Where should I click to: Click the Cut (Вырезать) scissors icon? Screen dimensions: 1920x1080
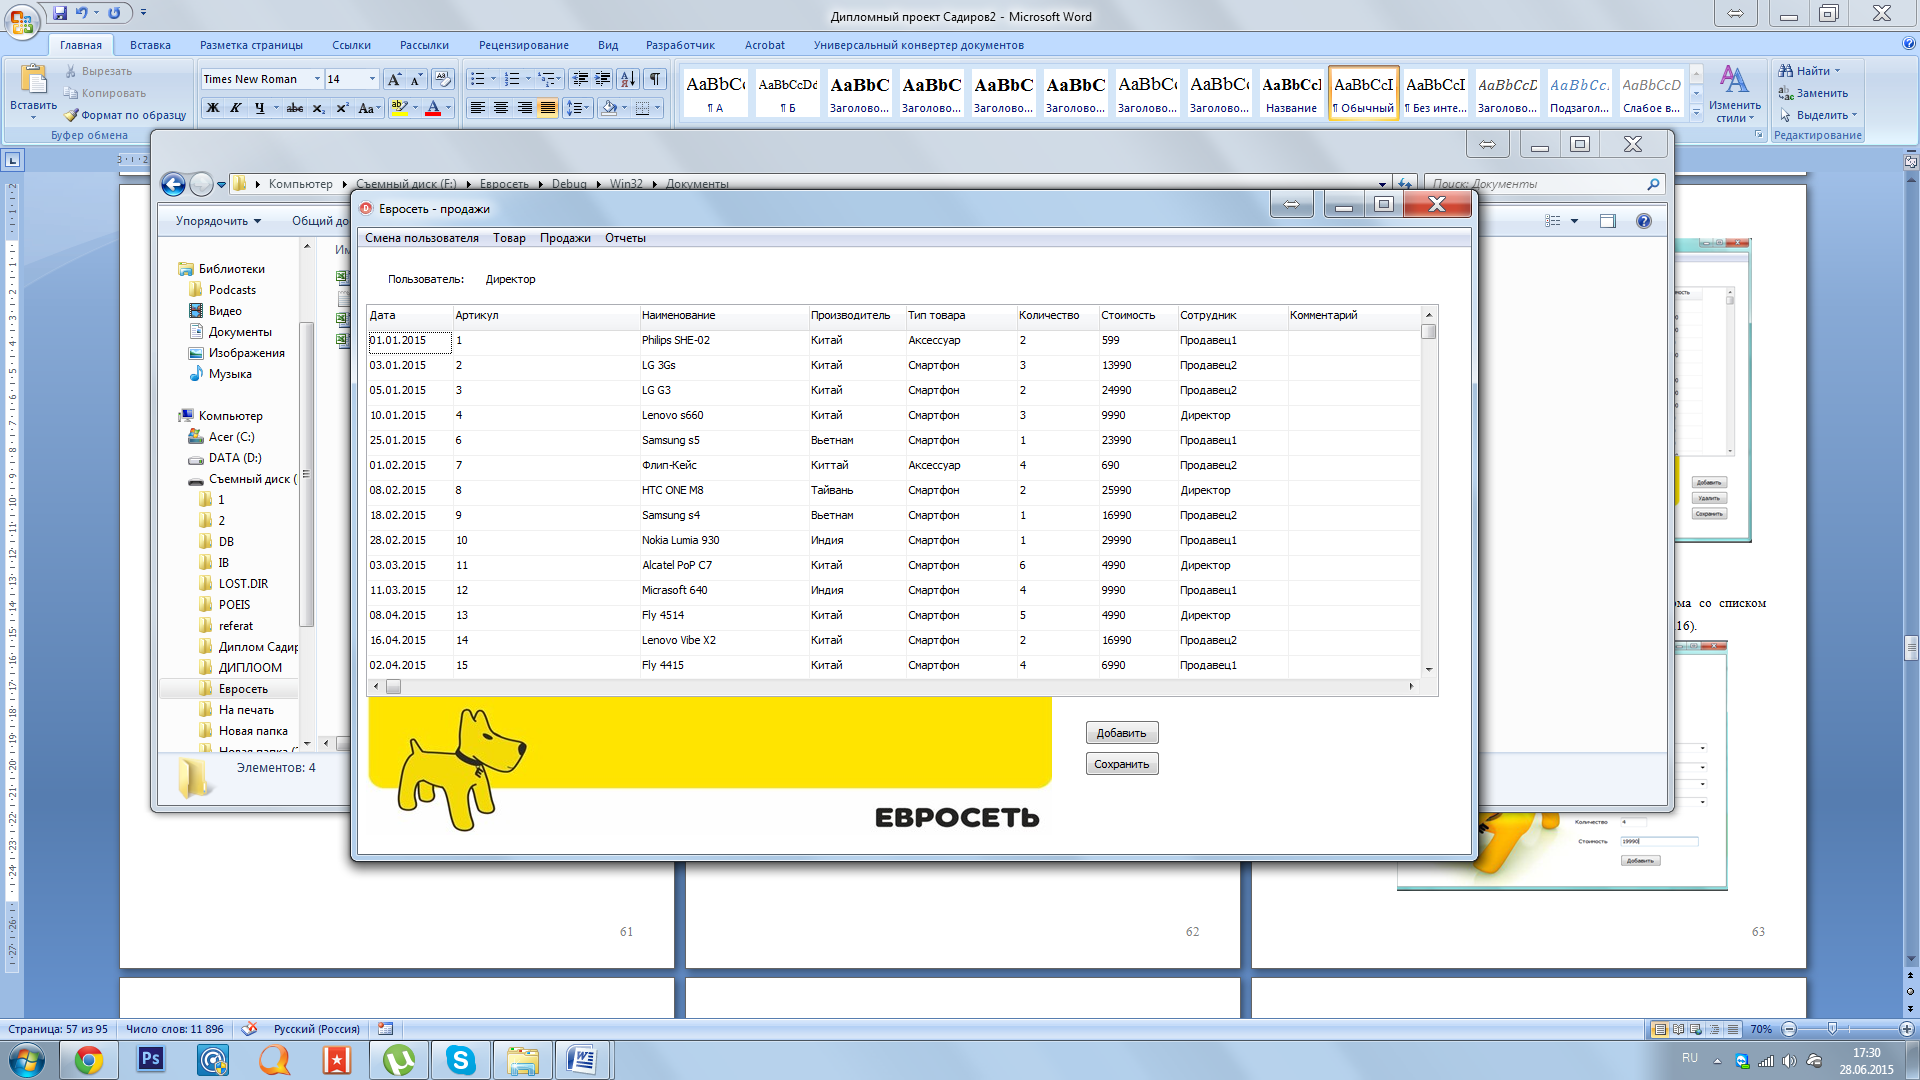71,71
